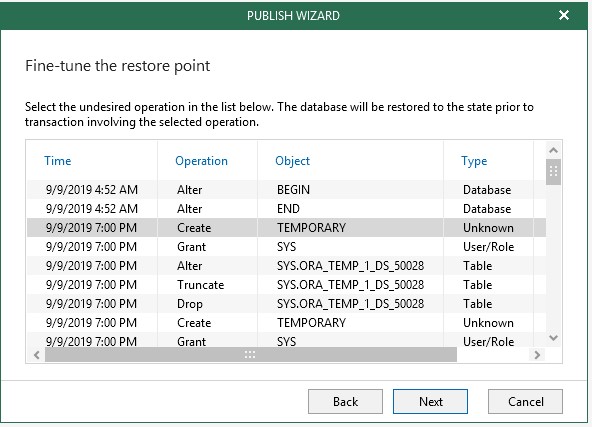Viewport: 592px width, 427px height.
Task: Click the scroll down arrow of list
Action: [x=553, y=338]
